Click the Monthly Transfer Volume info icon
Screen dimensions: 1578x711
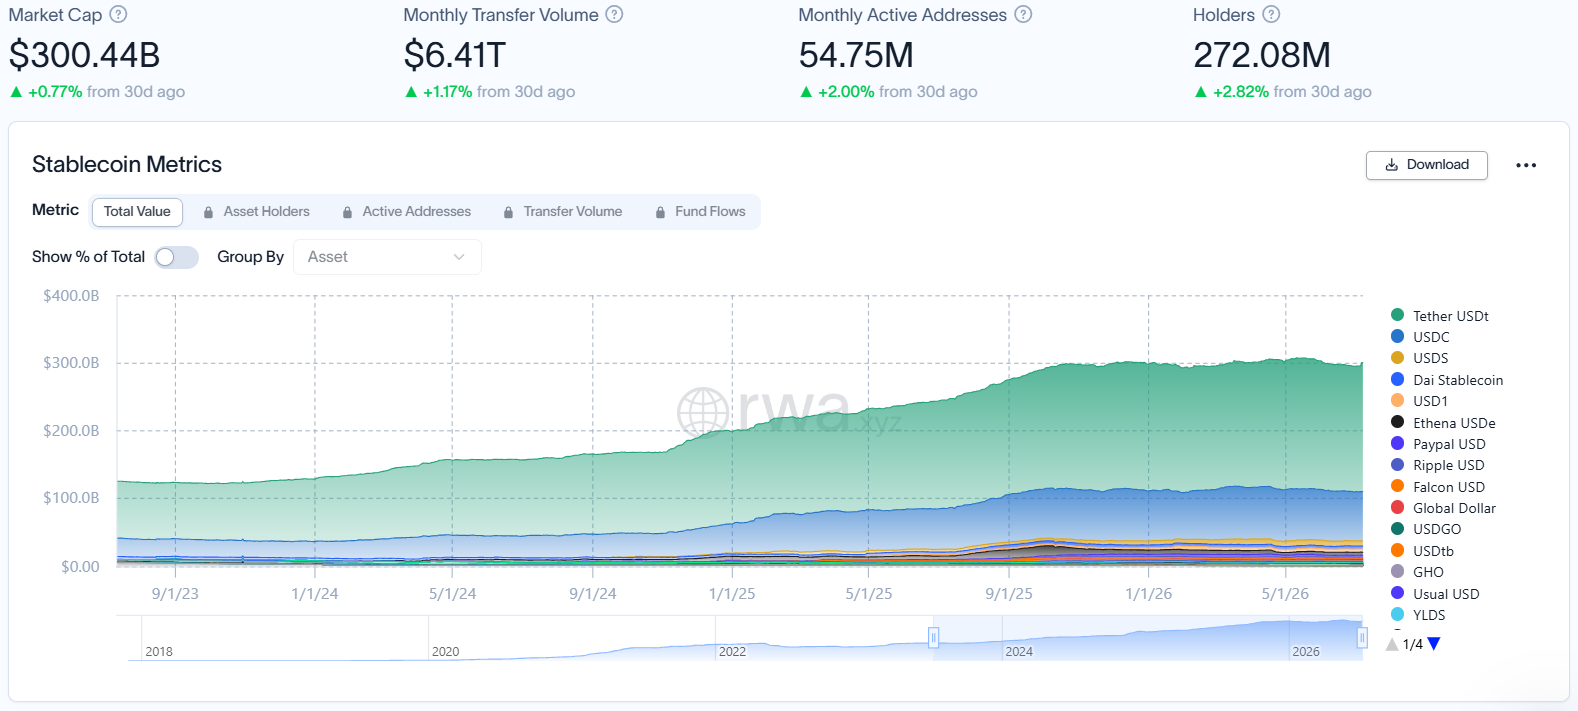coord(614,15)
